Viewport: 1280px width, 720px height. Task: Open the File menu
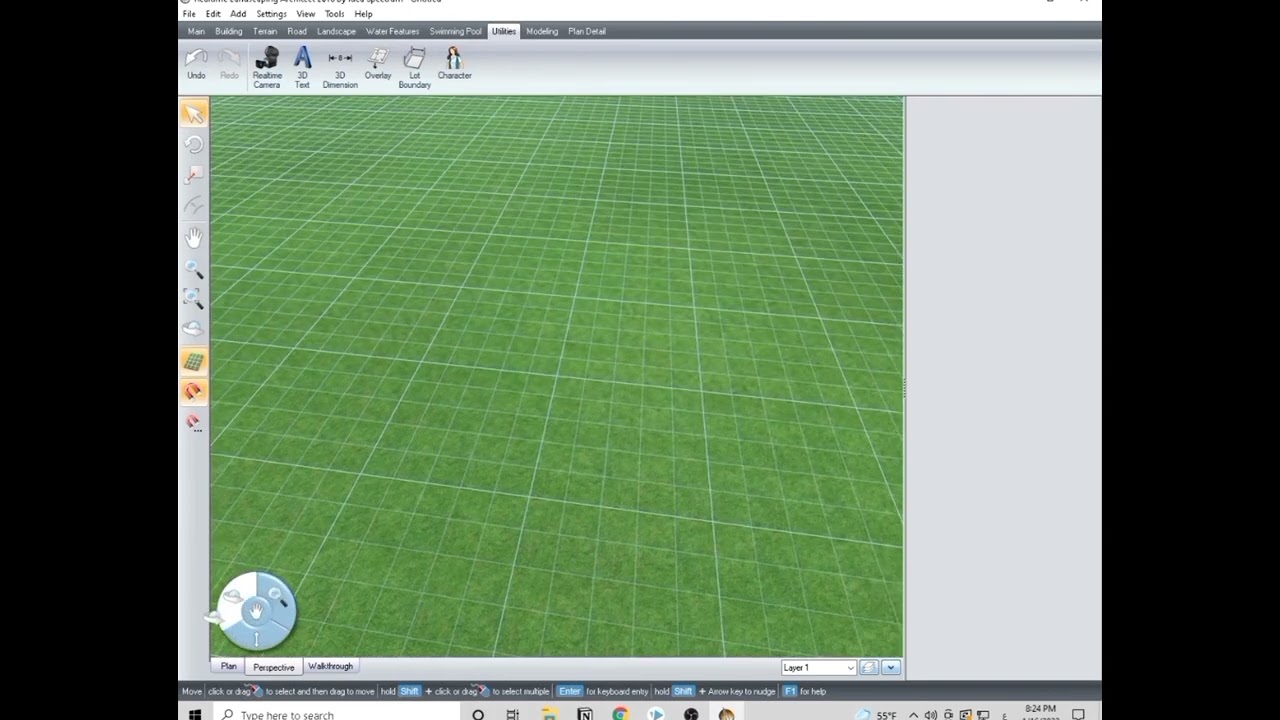pyautogui.click(x=189, y=14)
